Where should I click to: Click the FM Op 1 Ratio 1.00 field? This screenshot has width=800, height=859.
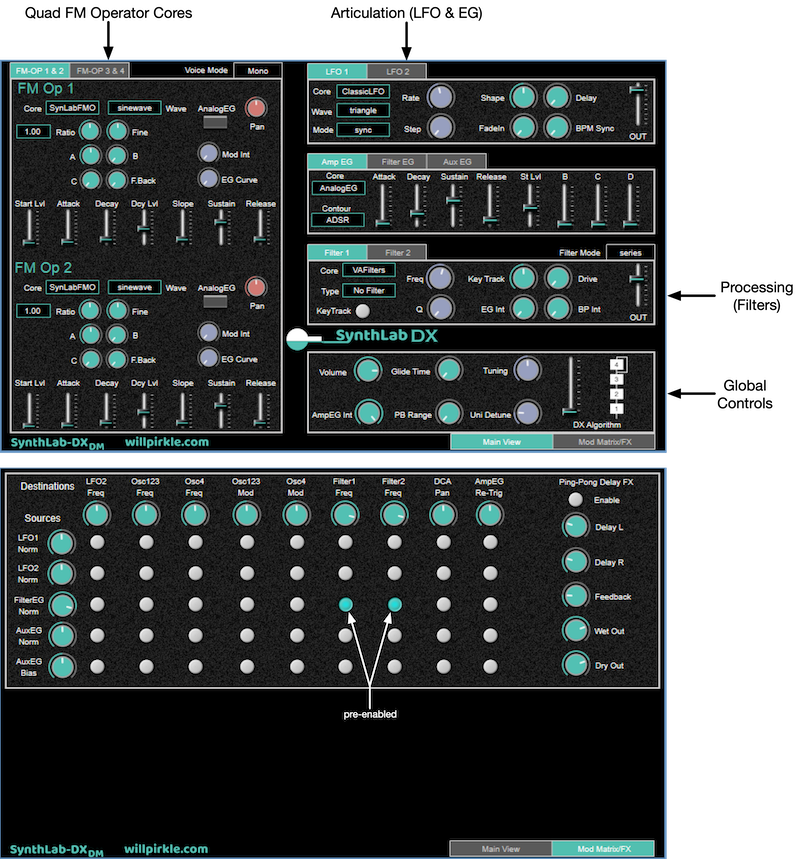[x=33, y=131]
